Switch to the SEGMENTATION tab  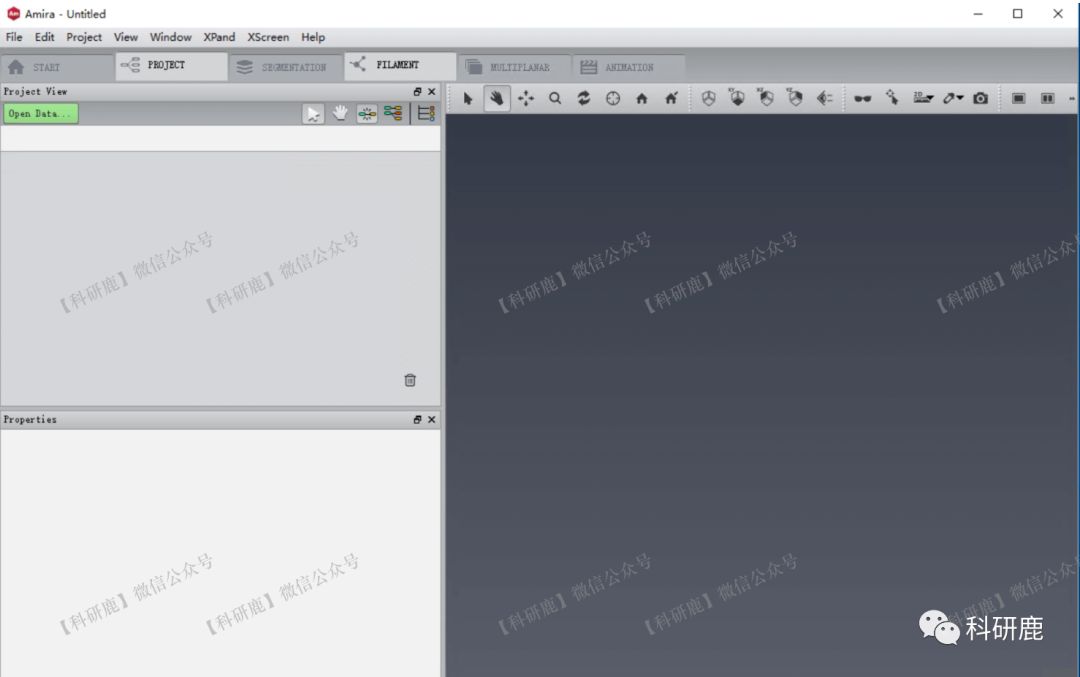(x=284, y=67)
